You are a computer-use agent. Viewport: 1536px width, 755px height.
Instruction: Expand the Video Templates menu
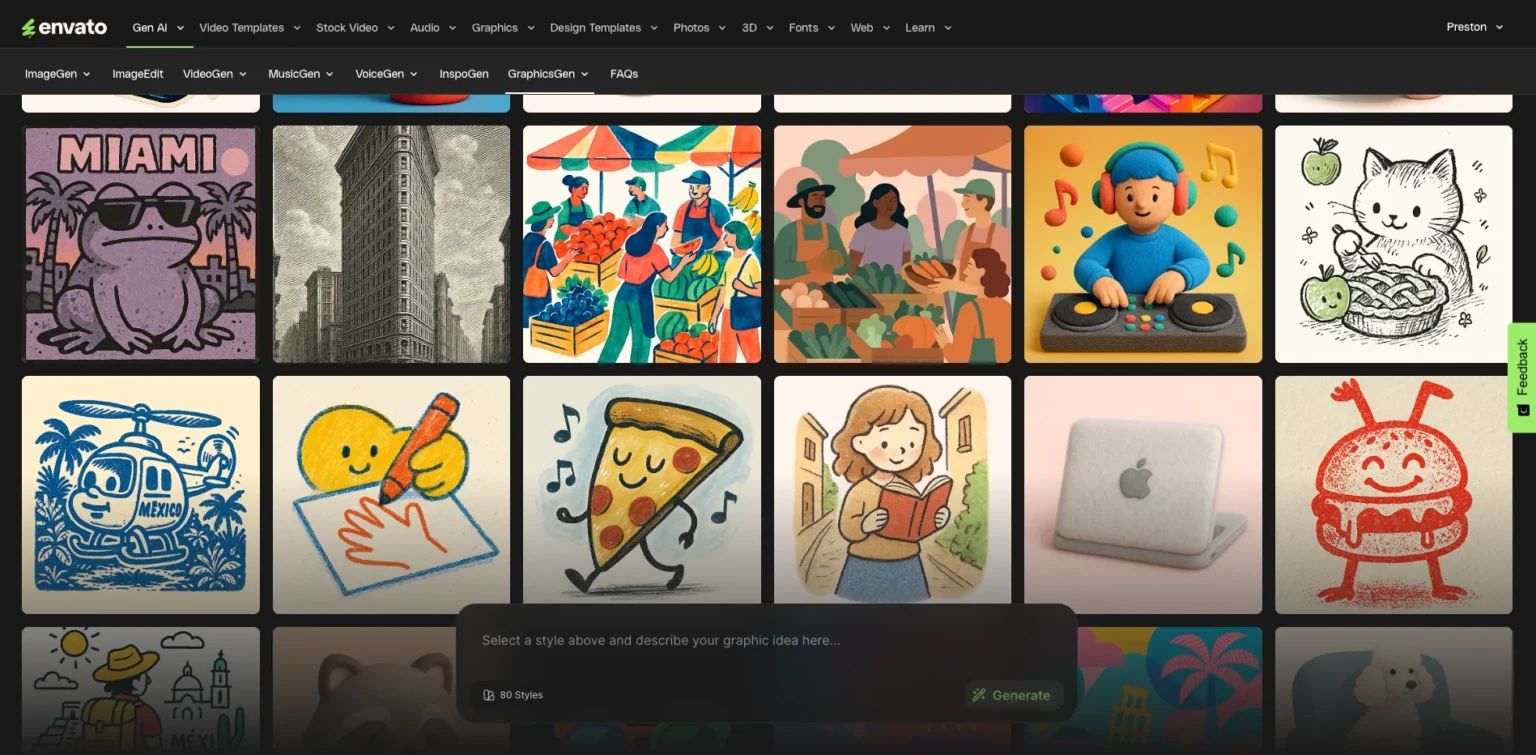click(x=250, y=28)
